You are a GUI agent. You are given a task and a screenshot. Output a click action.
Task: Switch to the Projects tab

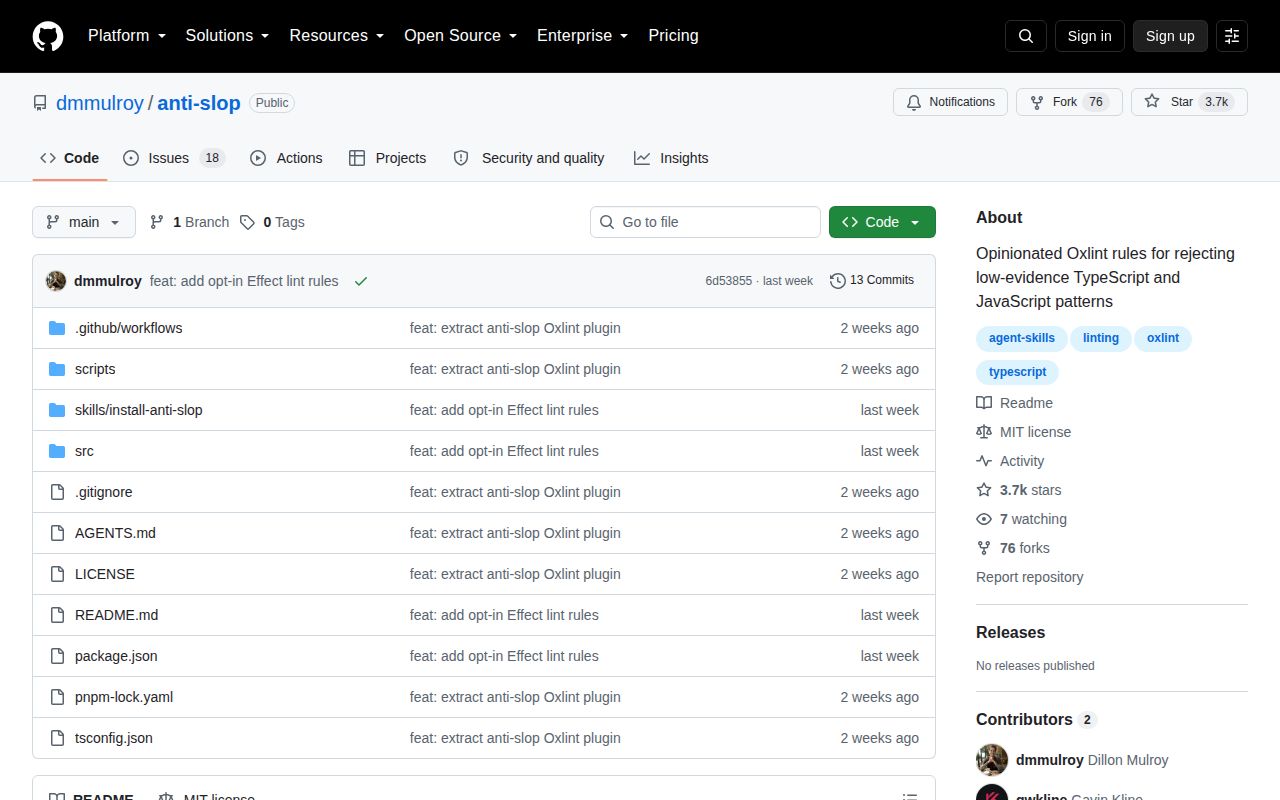387,158
